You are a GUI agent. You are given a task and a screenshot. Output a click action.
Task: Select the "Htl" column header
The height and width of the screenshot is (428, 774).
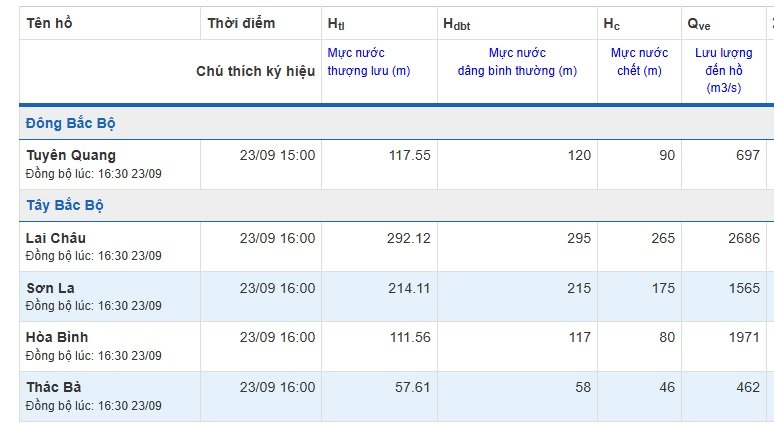(337, 23)
